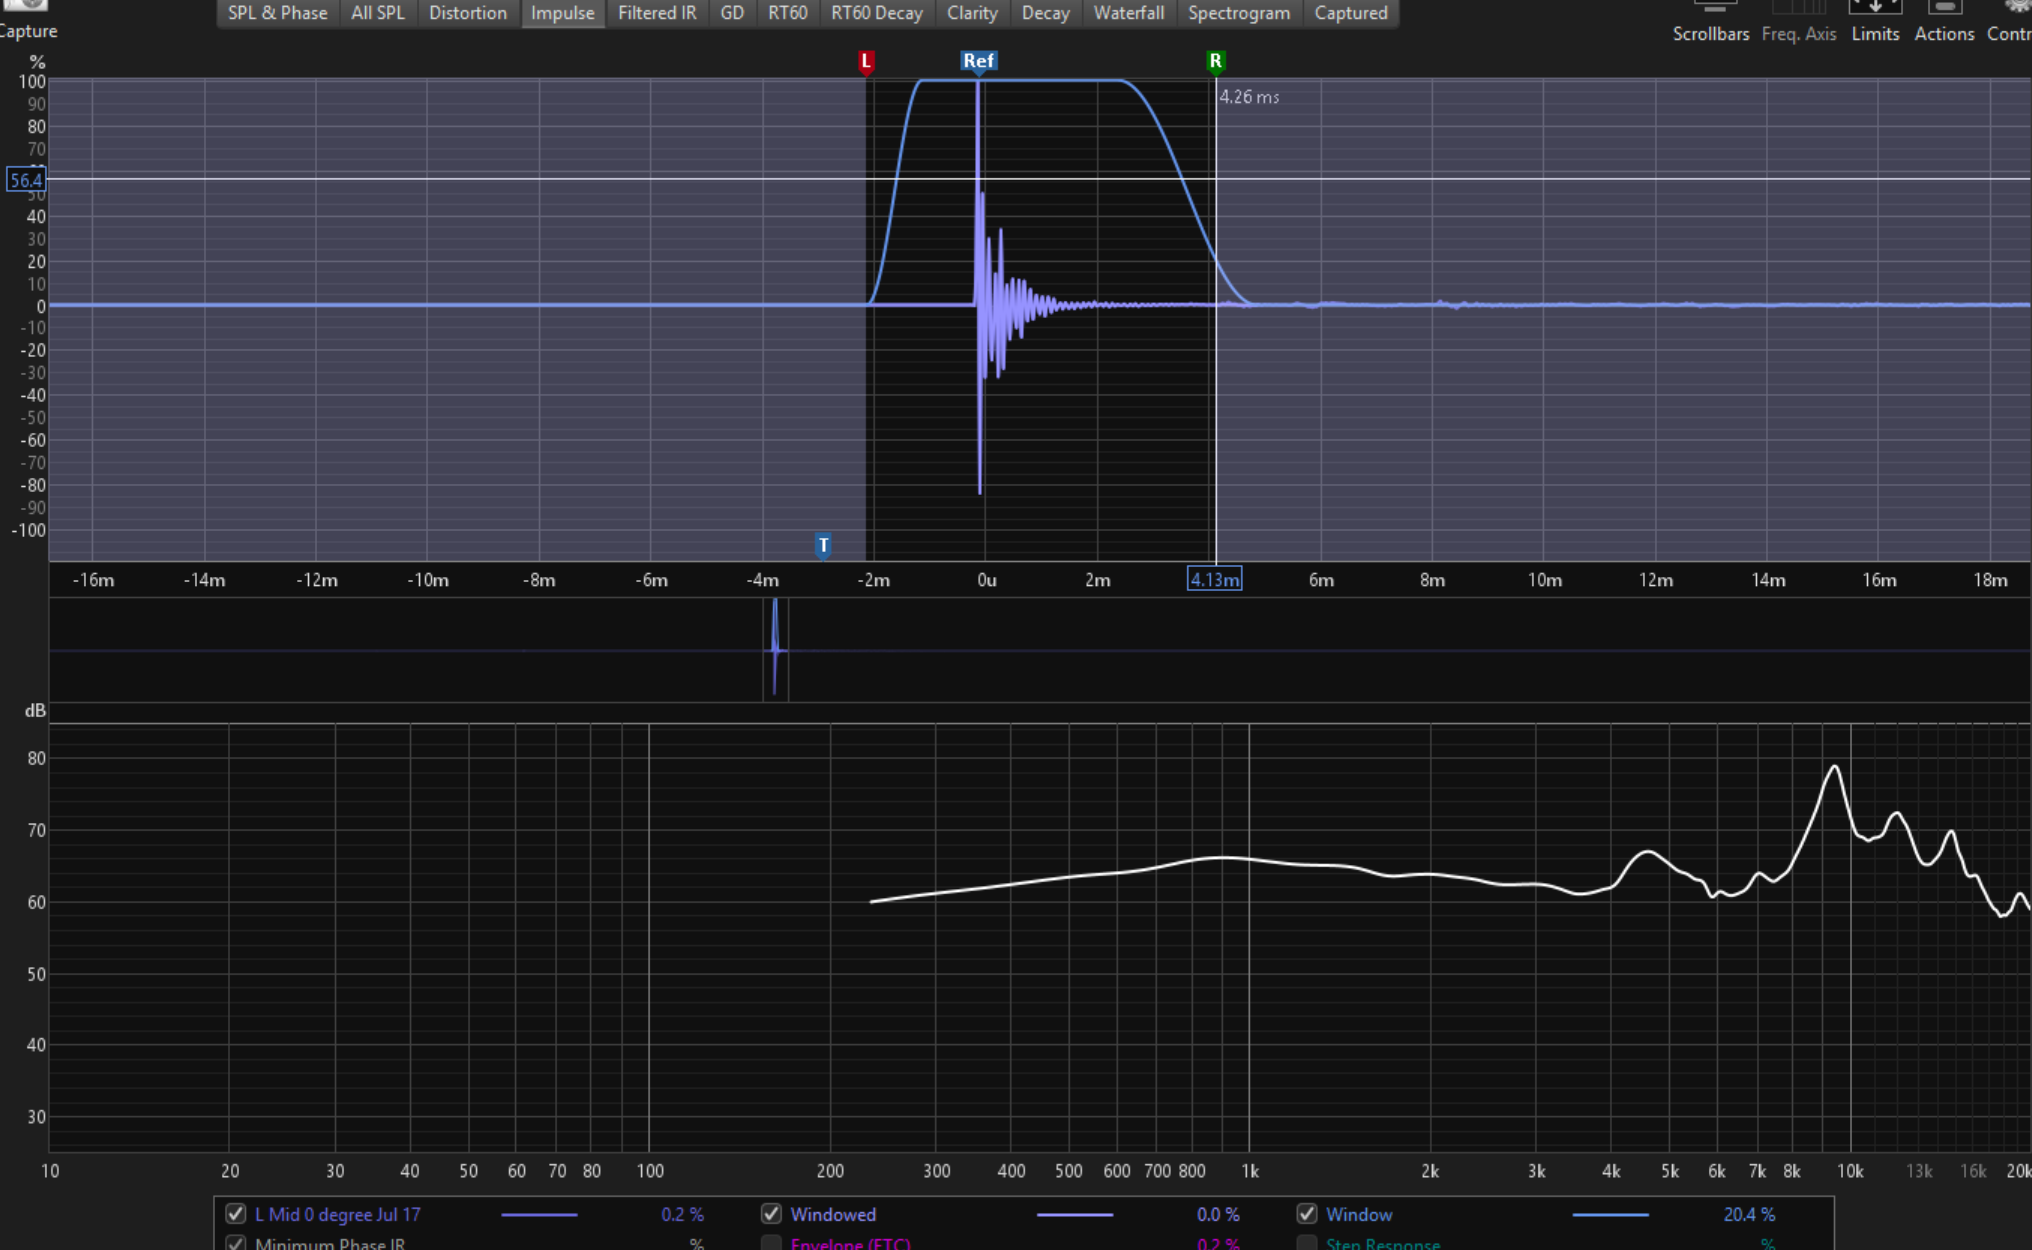Toggle the Window trace checkbox
The width and height of the screenshot is (2032, 1250).
[1307, 1214]
